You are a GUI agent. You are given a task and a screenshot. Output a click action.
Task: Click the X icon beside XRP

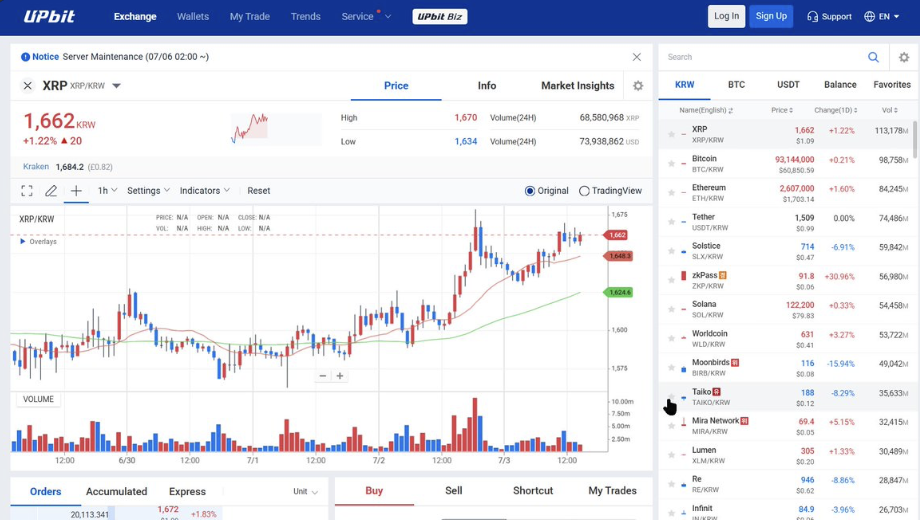(x=28, y=86)
